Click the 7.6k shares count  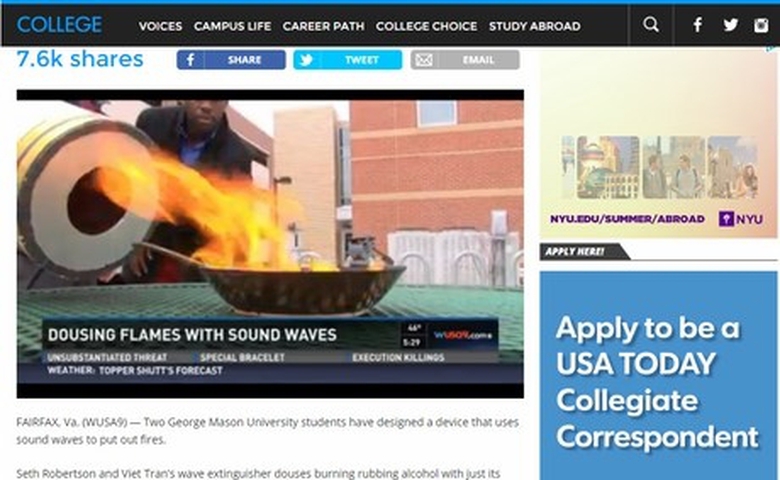click(x=80, y=59)
